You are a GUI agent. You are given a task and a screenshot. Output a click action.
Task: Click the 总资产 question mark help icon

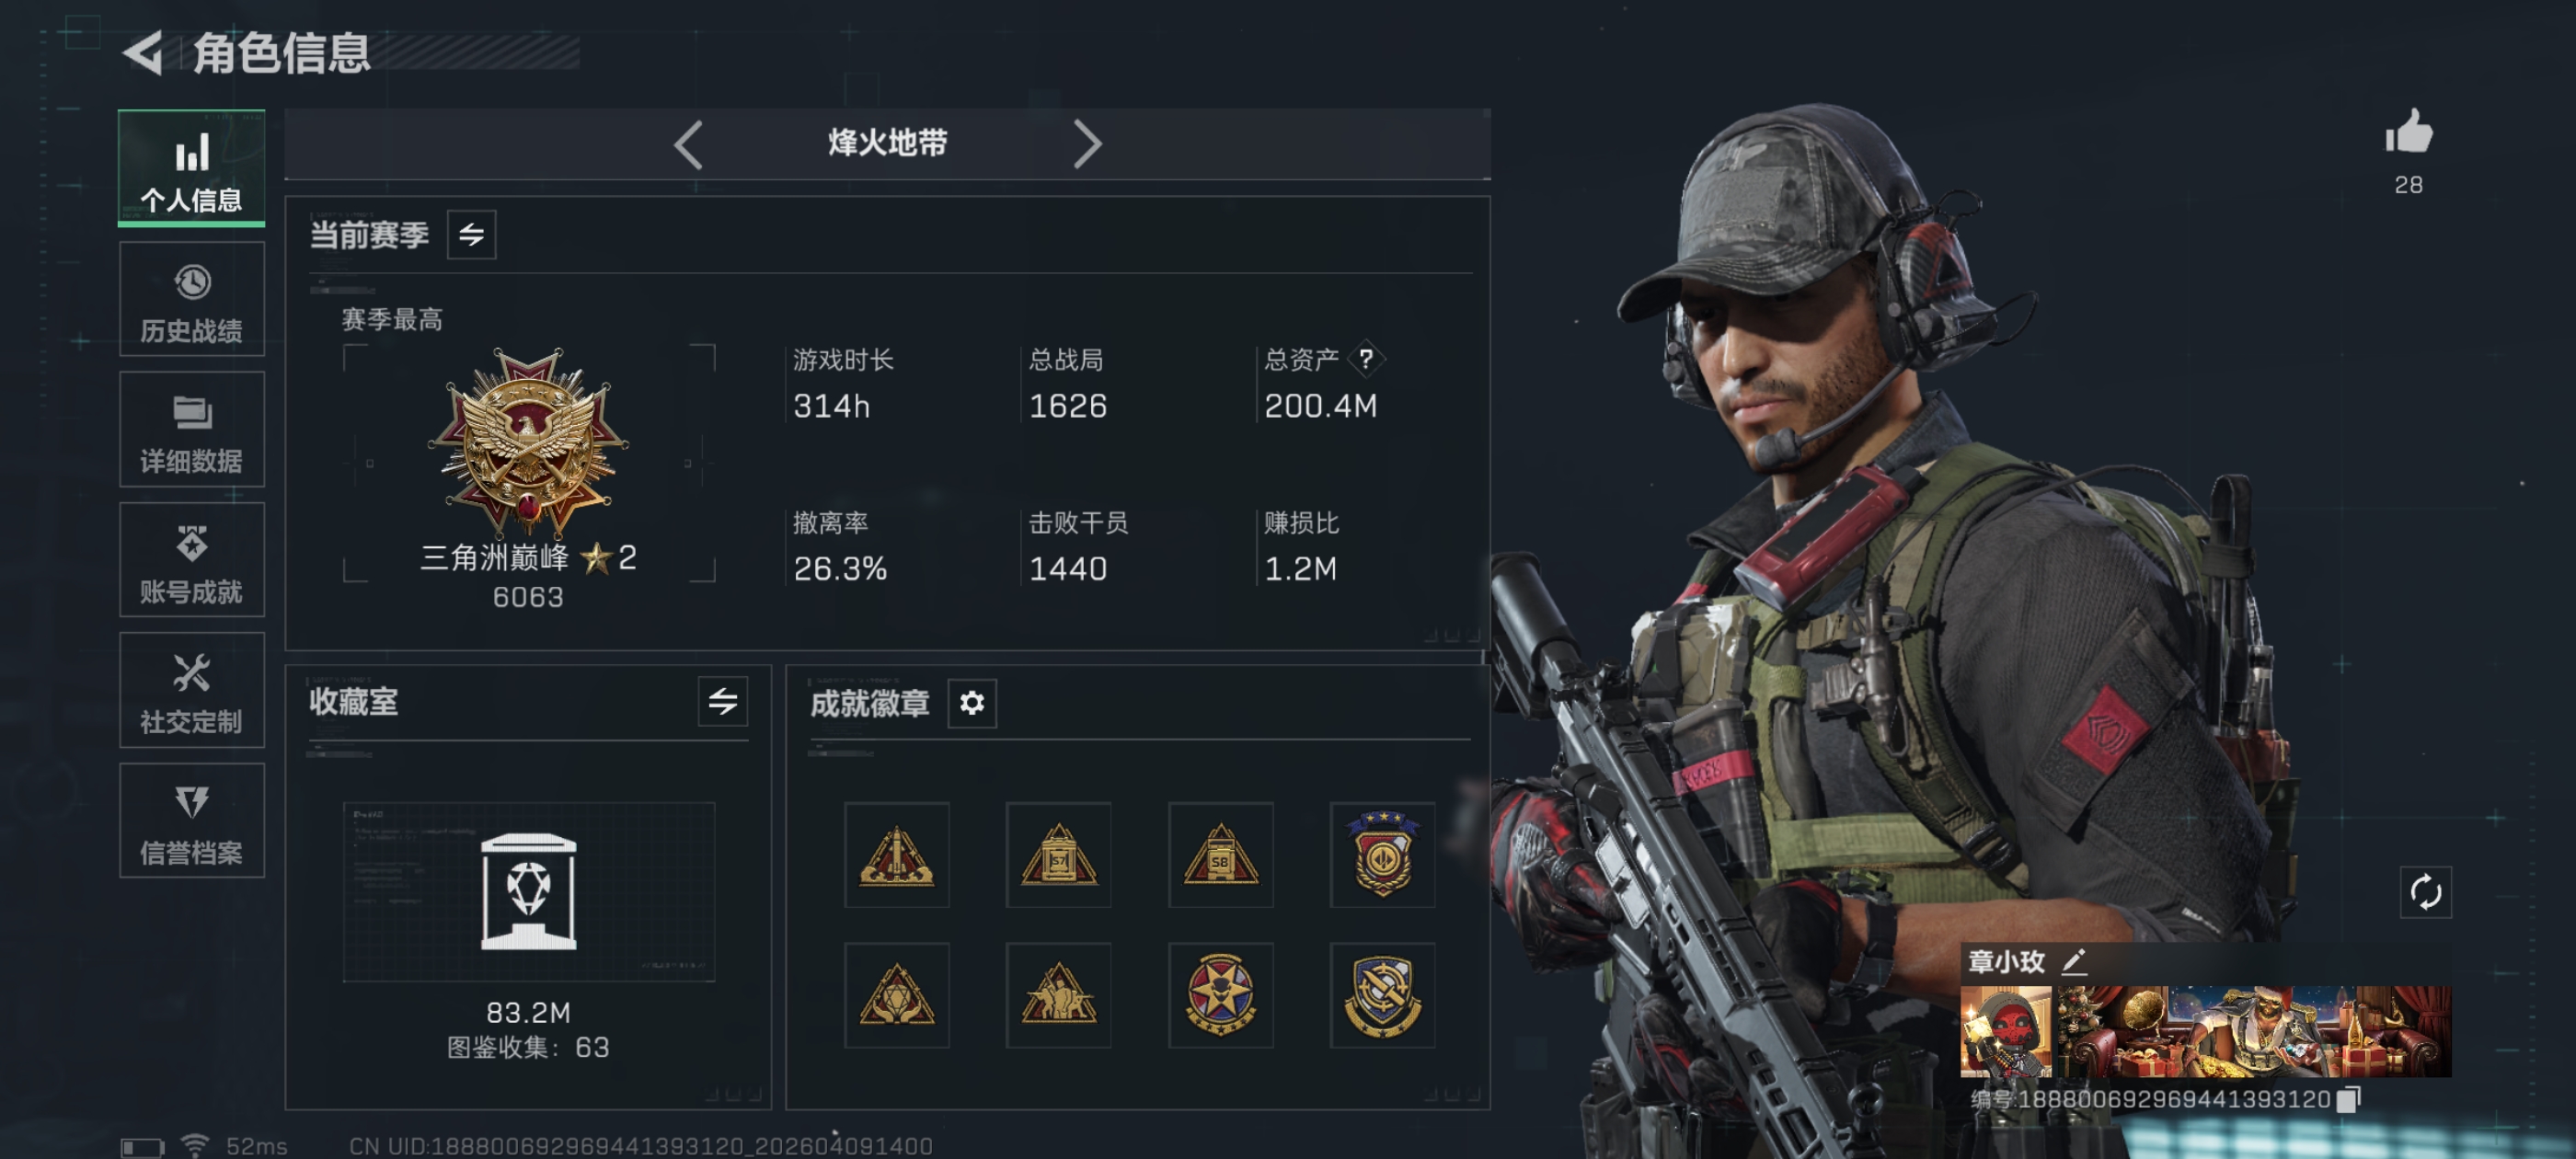[1365, 359]
